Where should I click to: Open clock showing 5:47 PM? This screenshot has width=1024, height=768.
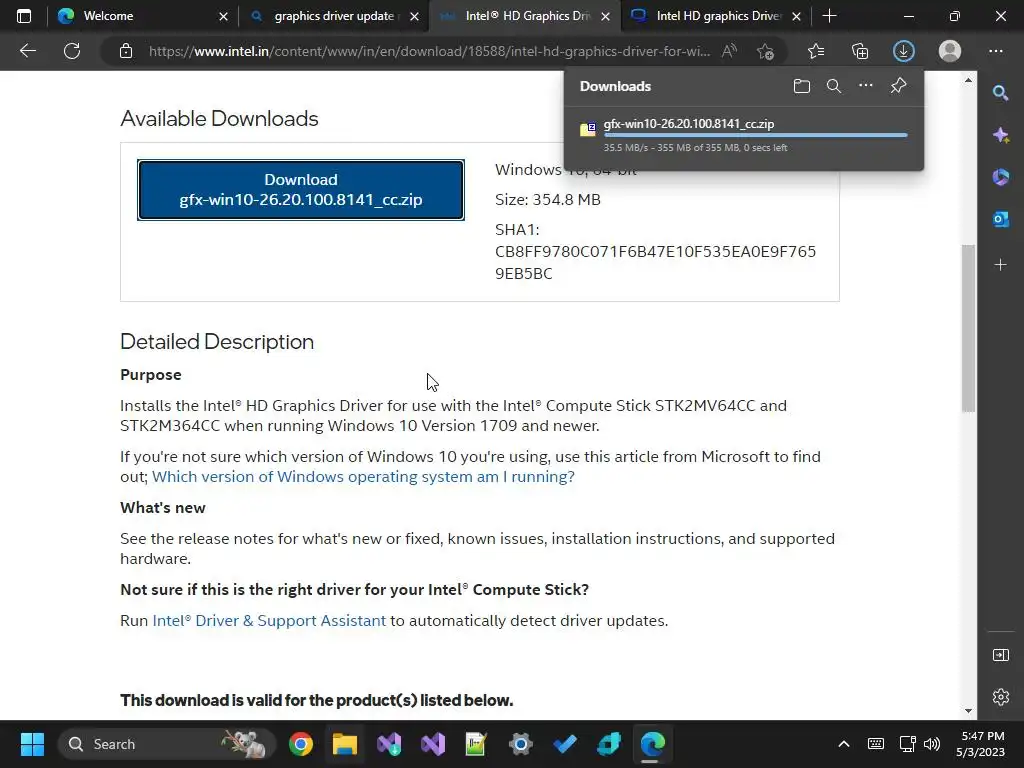pos(982,744)
